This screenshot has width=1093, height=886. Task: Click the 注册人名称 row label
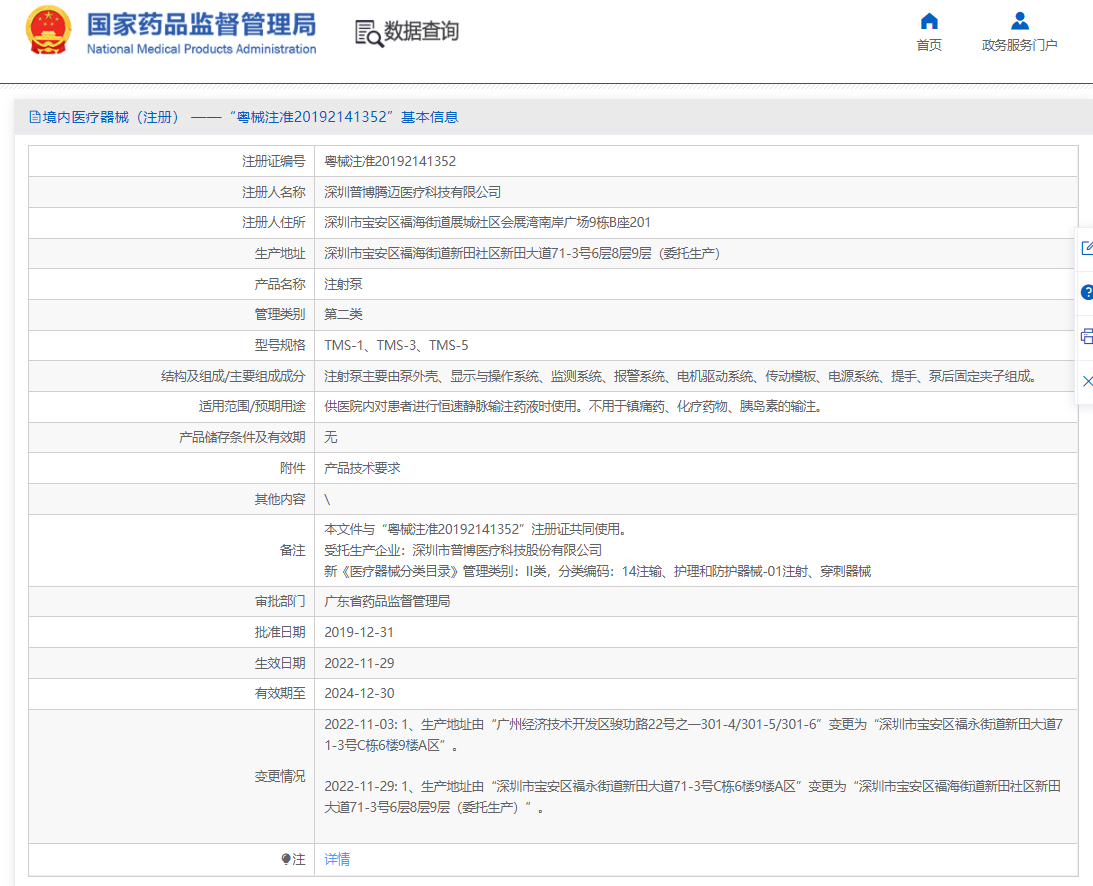pos(273,192)
